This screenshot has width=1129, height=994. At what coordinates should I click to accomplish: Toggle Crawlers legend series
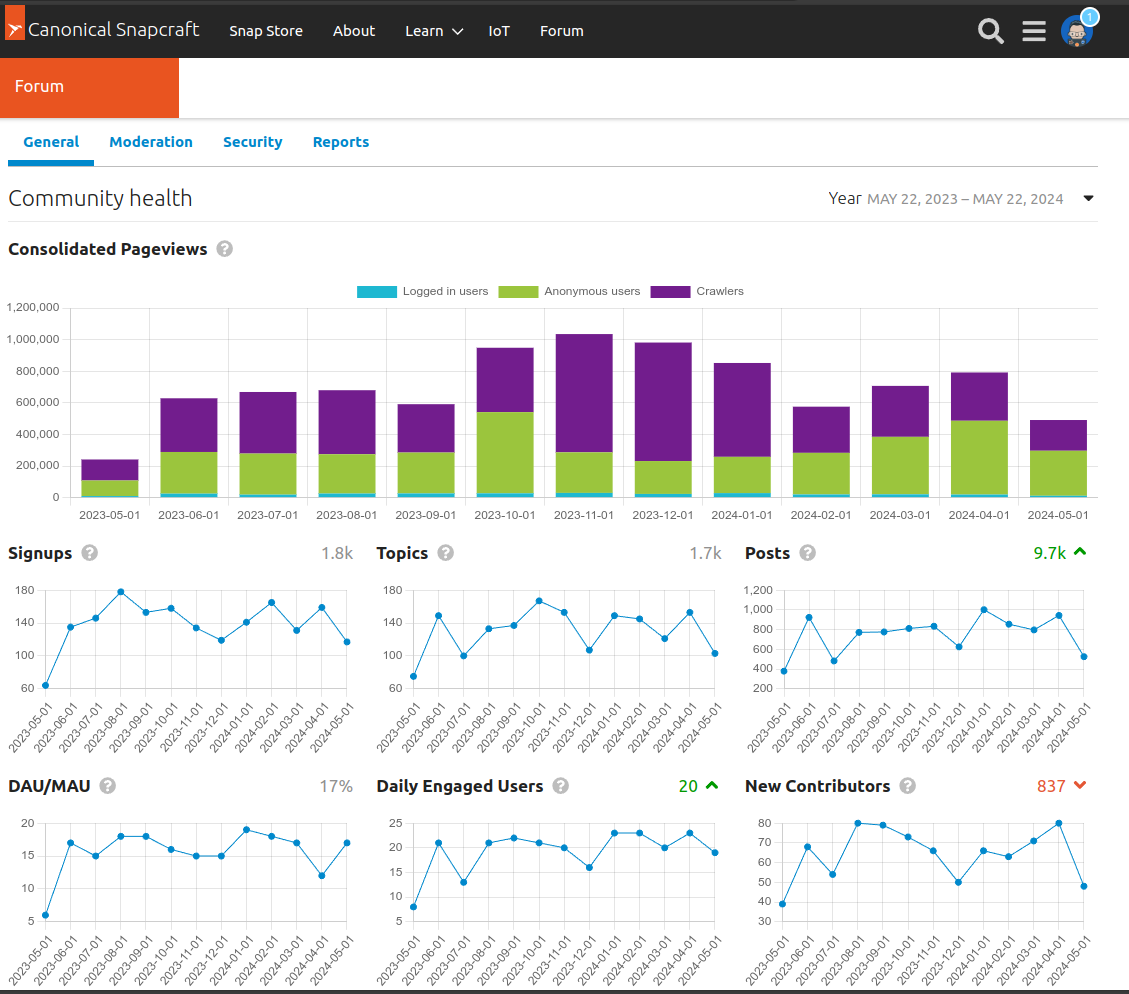coord(697,292)
